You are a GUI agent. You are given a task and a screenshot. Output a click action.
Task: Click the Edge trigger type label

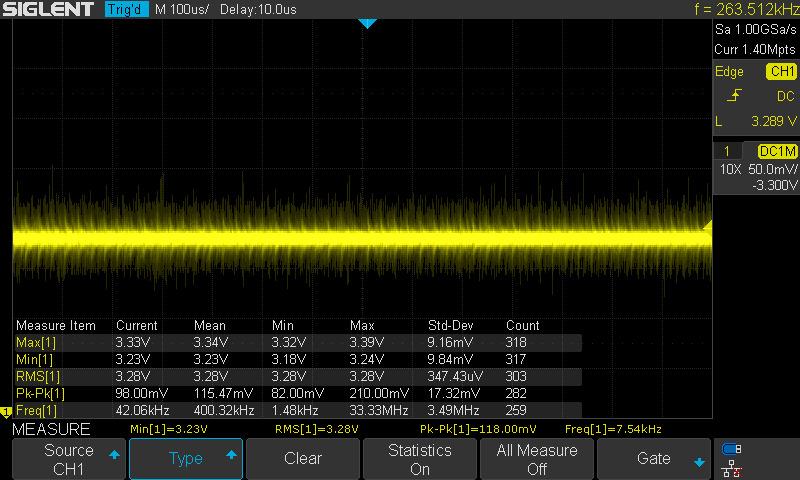pos(729,72)
